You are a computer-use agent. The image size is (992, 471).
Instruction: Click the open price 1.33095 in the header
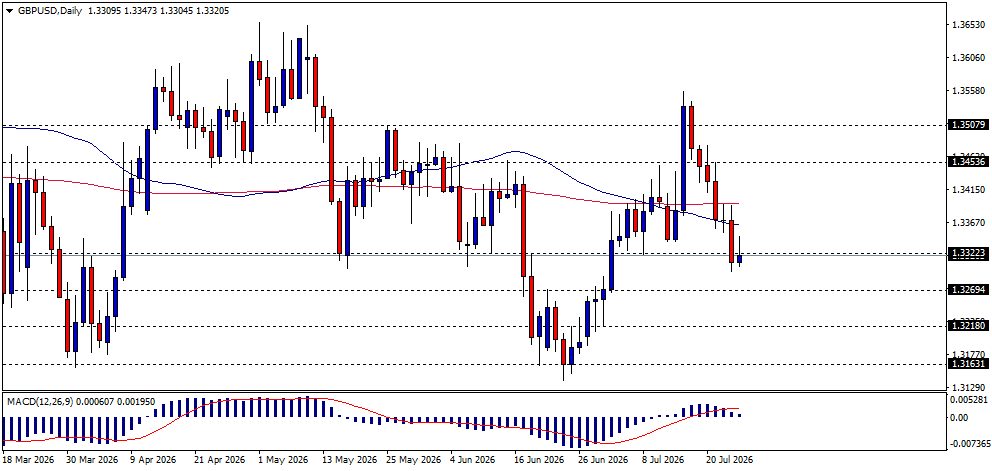(104, 11)
